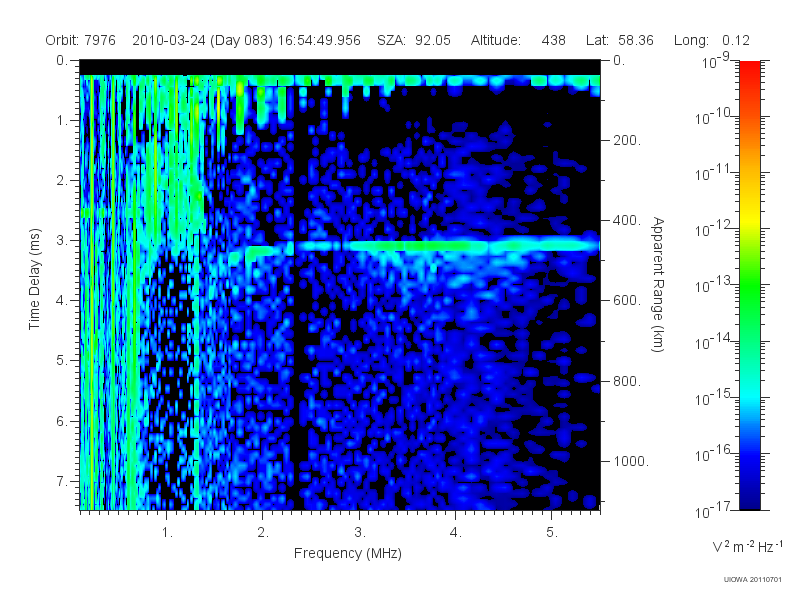800x600 pixels.
Task: Click the 'Lat: 58.36' value
Action: pos(620,40)
